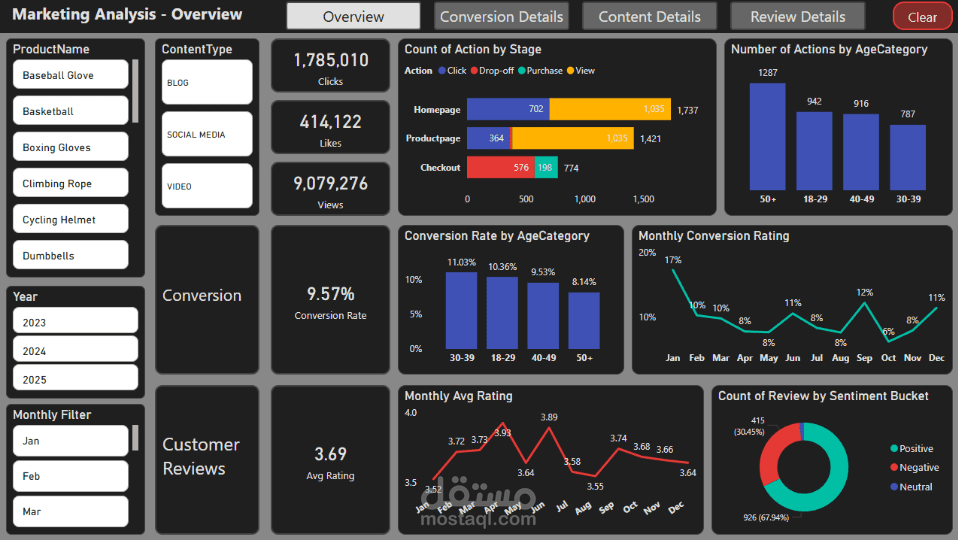Click the red Clear button
The height and width of the screenshot is (540, 958).
click(922, 16)
